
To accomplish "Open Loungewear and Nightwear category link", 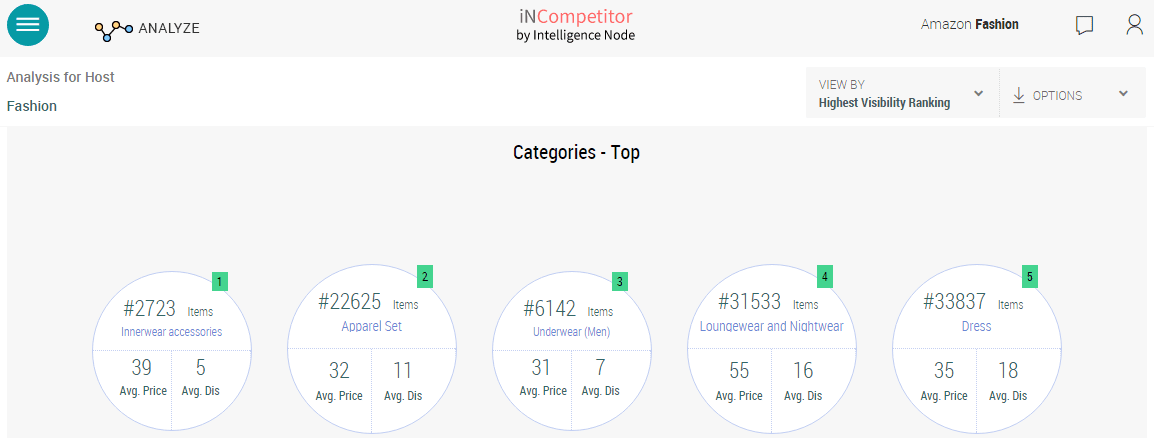I will 771,326.
